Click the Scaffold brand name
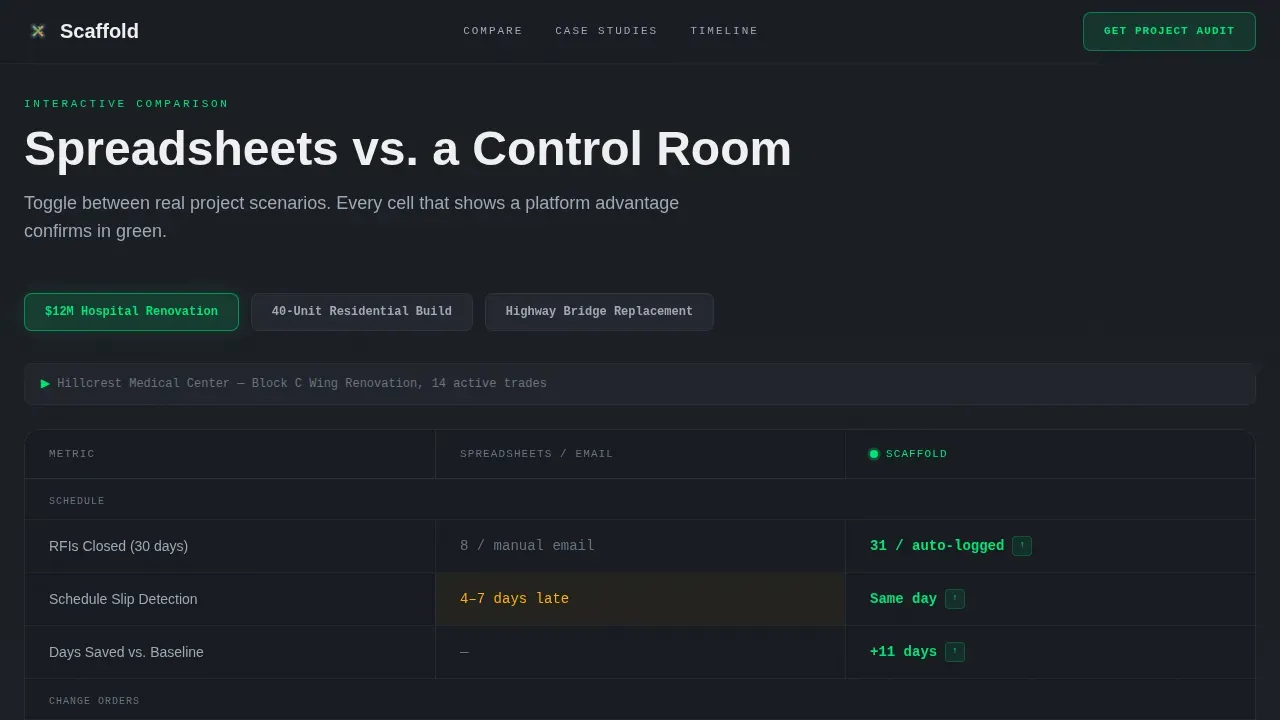 click(x=99, y=31)
